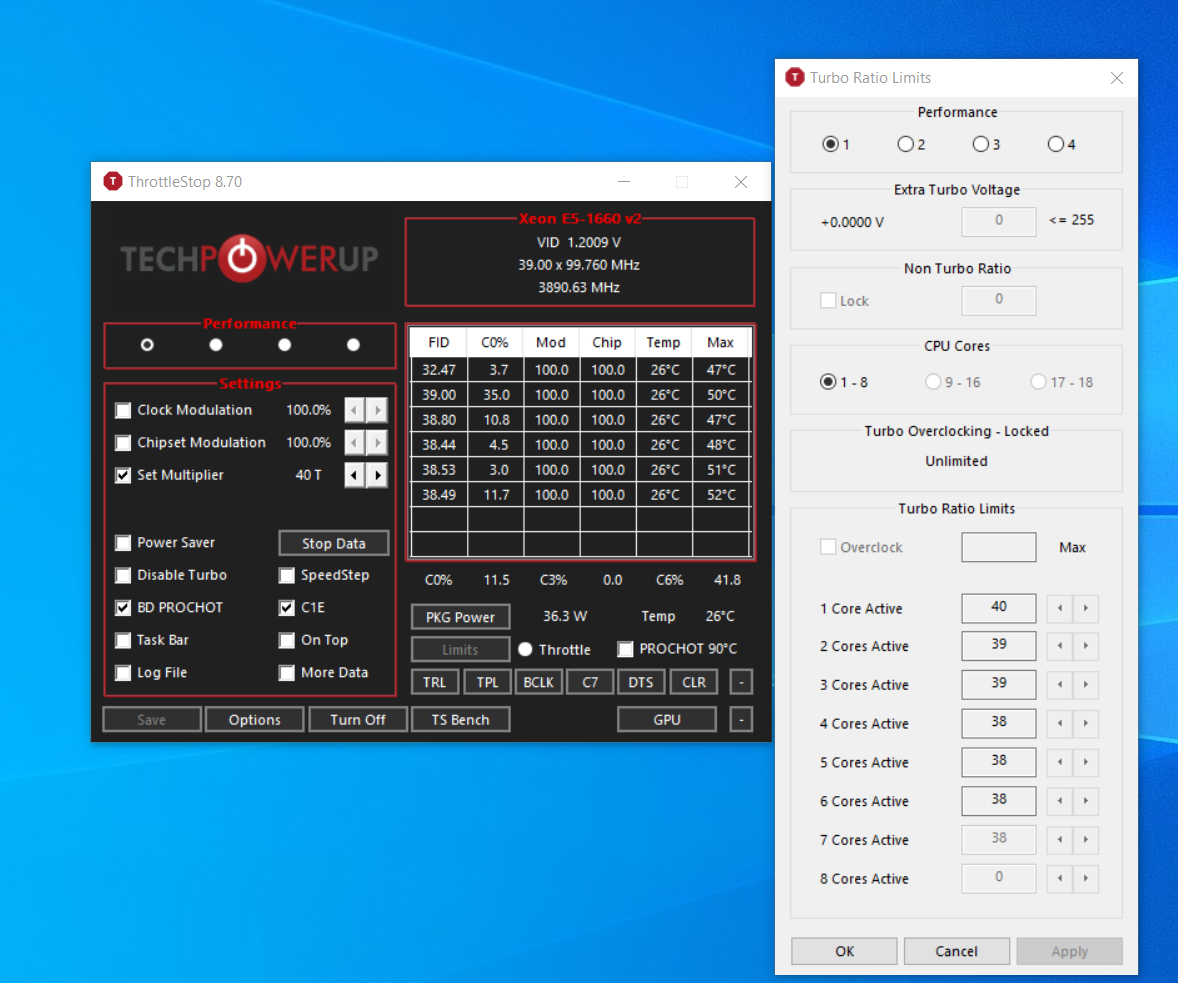Viewport: 1178px width, 983px height.
Task: Increase 2 Cores Active ratio
Action: [1086, 646]
